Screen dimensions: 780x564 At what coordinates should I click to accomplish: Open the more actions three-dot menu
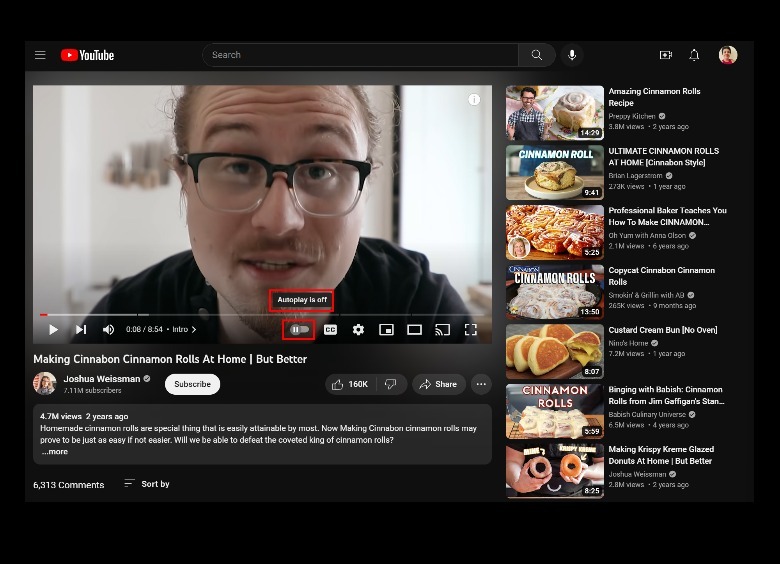click(x=481, y=384)
